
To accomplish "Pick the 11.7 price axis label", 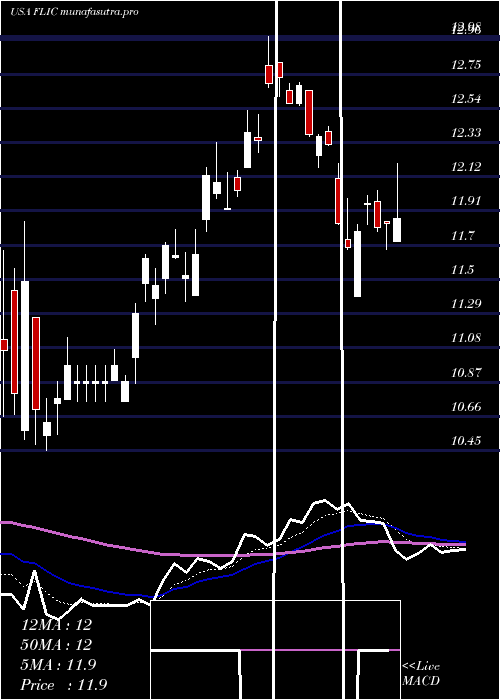I will [x=463, y=235].
